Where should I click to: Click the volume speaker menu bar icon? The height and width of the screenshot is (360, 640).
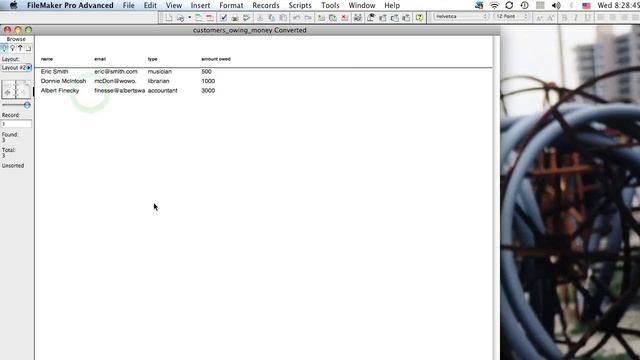(556, 5)
